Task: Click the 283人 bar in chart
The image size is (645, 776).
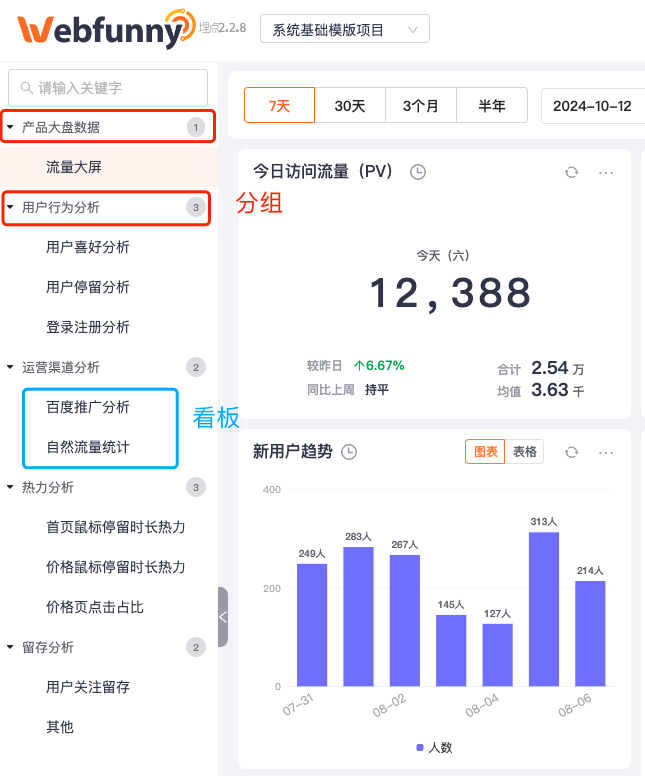Action: point(358,617)
